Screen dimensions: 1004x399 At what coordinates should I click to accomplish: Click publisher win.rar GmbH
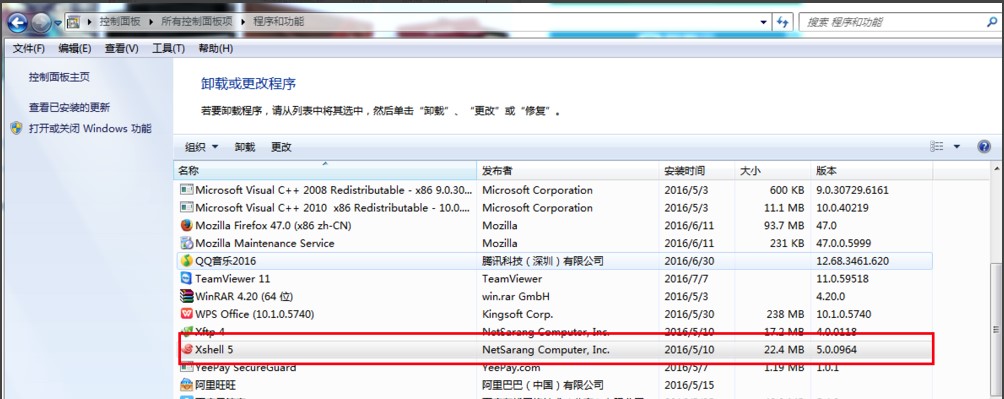pyautogui.click(x=515, y=297)
